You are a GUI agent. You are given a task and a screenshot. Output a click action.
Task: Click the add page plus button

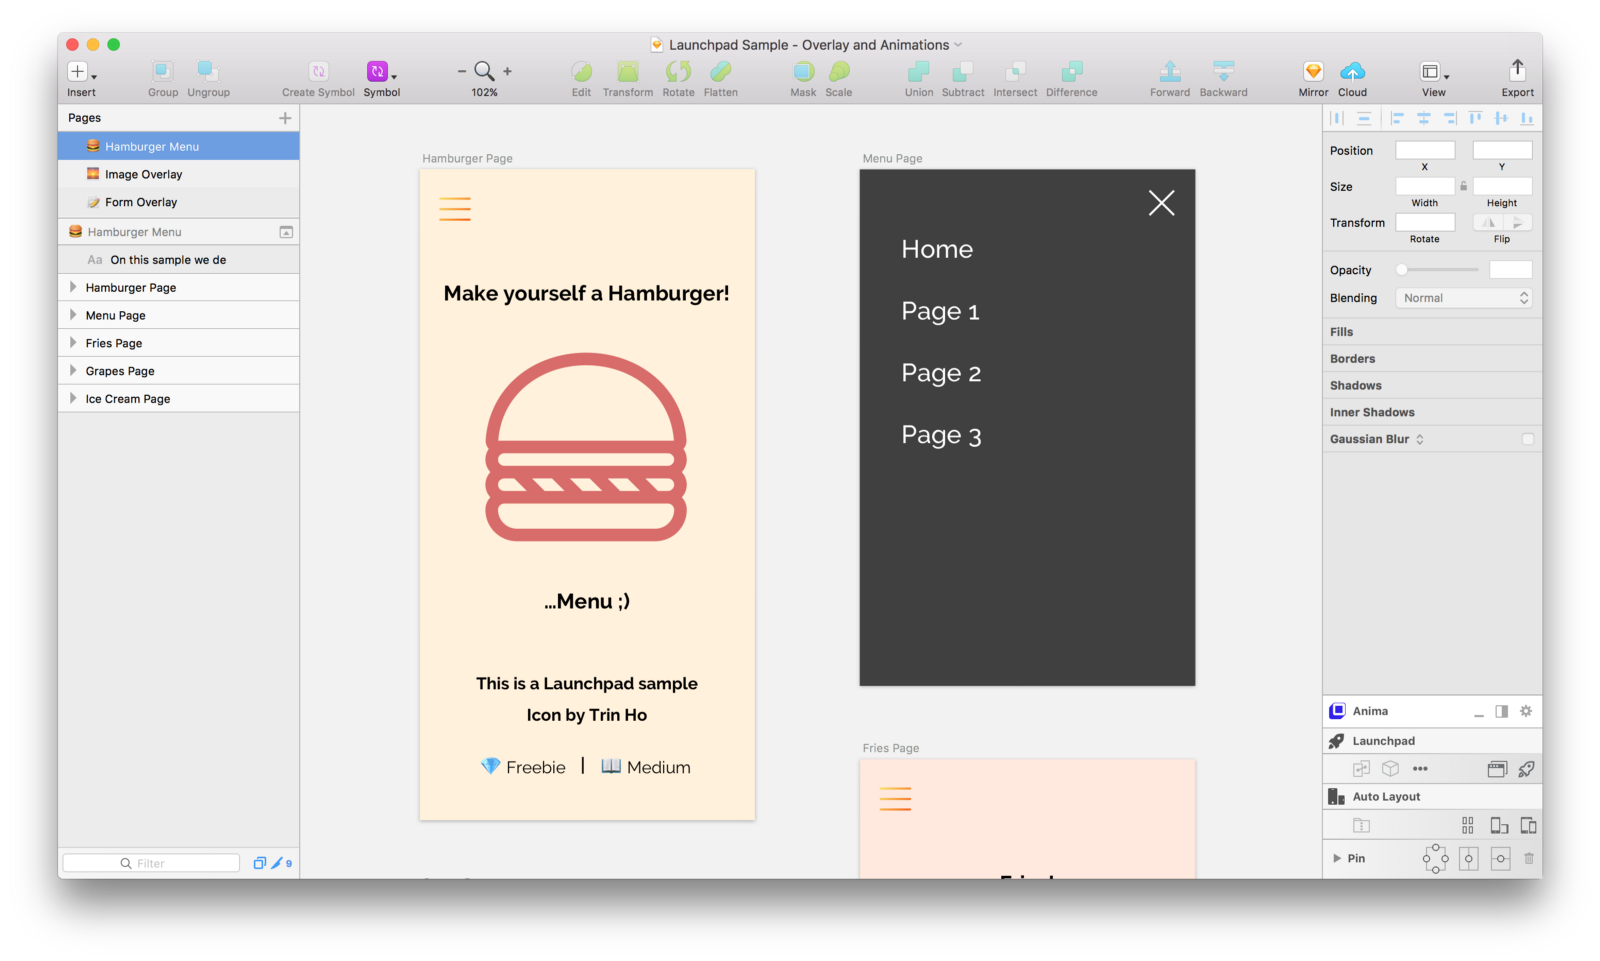(x=285, y=118)
